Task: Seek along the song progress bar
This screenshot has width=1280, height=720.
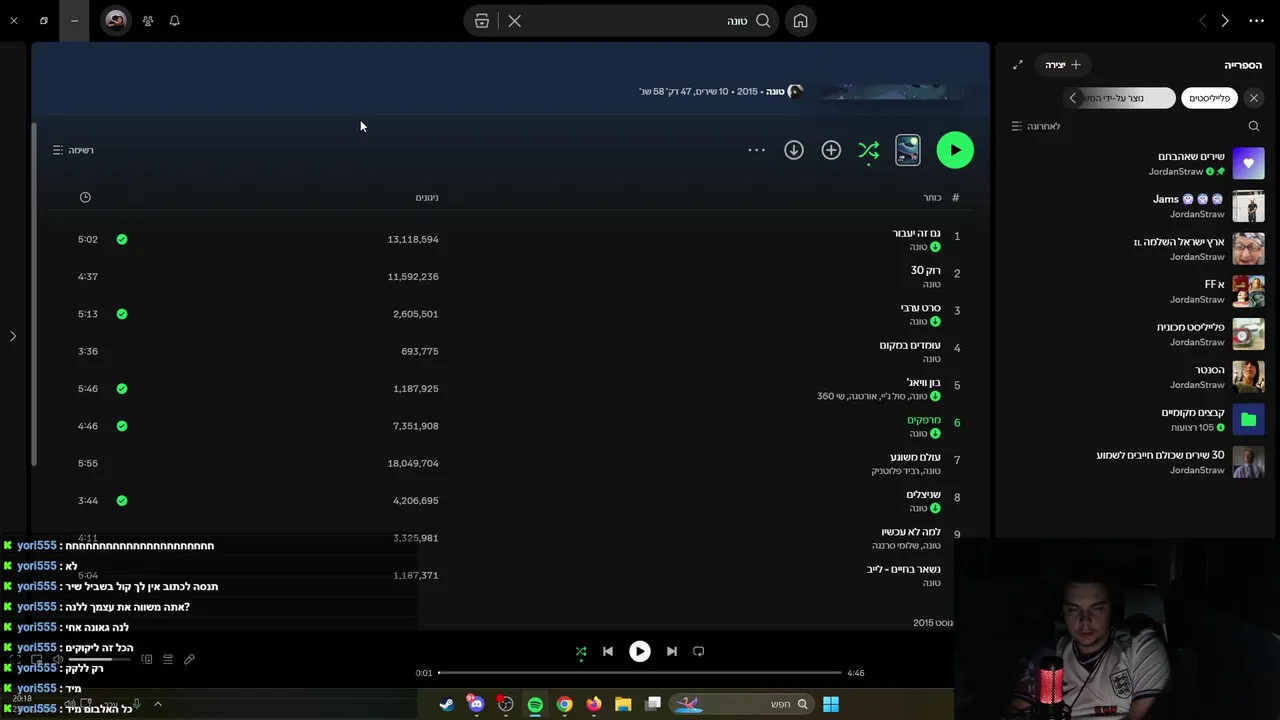Action: (x=640, y=673)
